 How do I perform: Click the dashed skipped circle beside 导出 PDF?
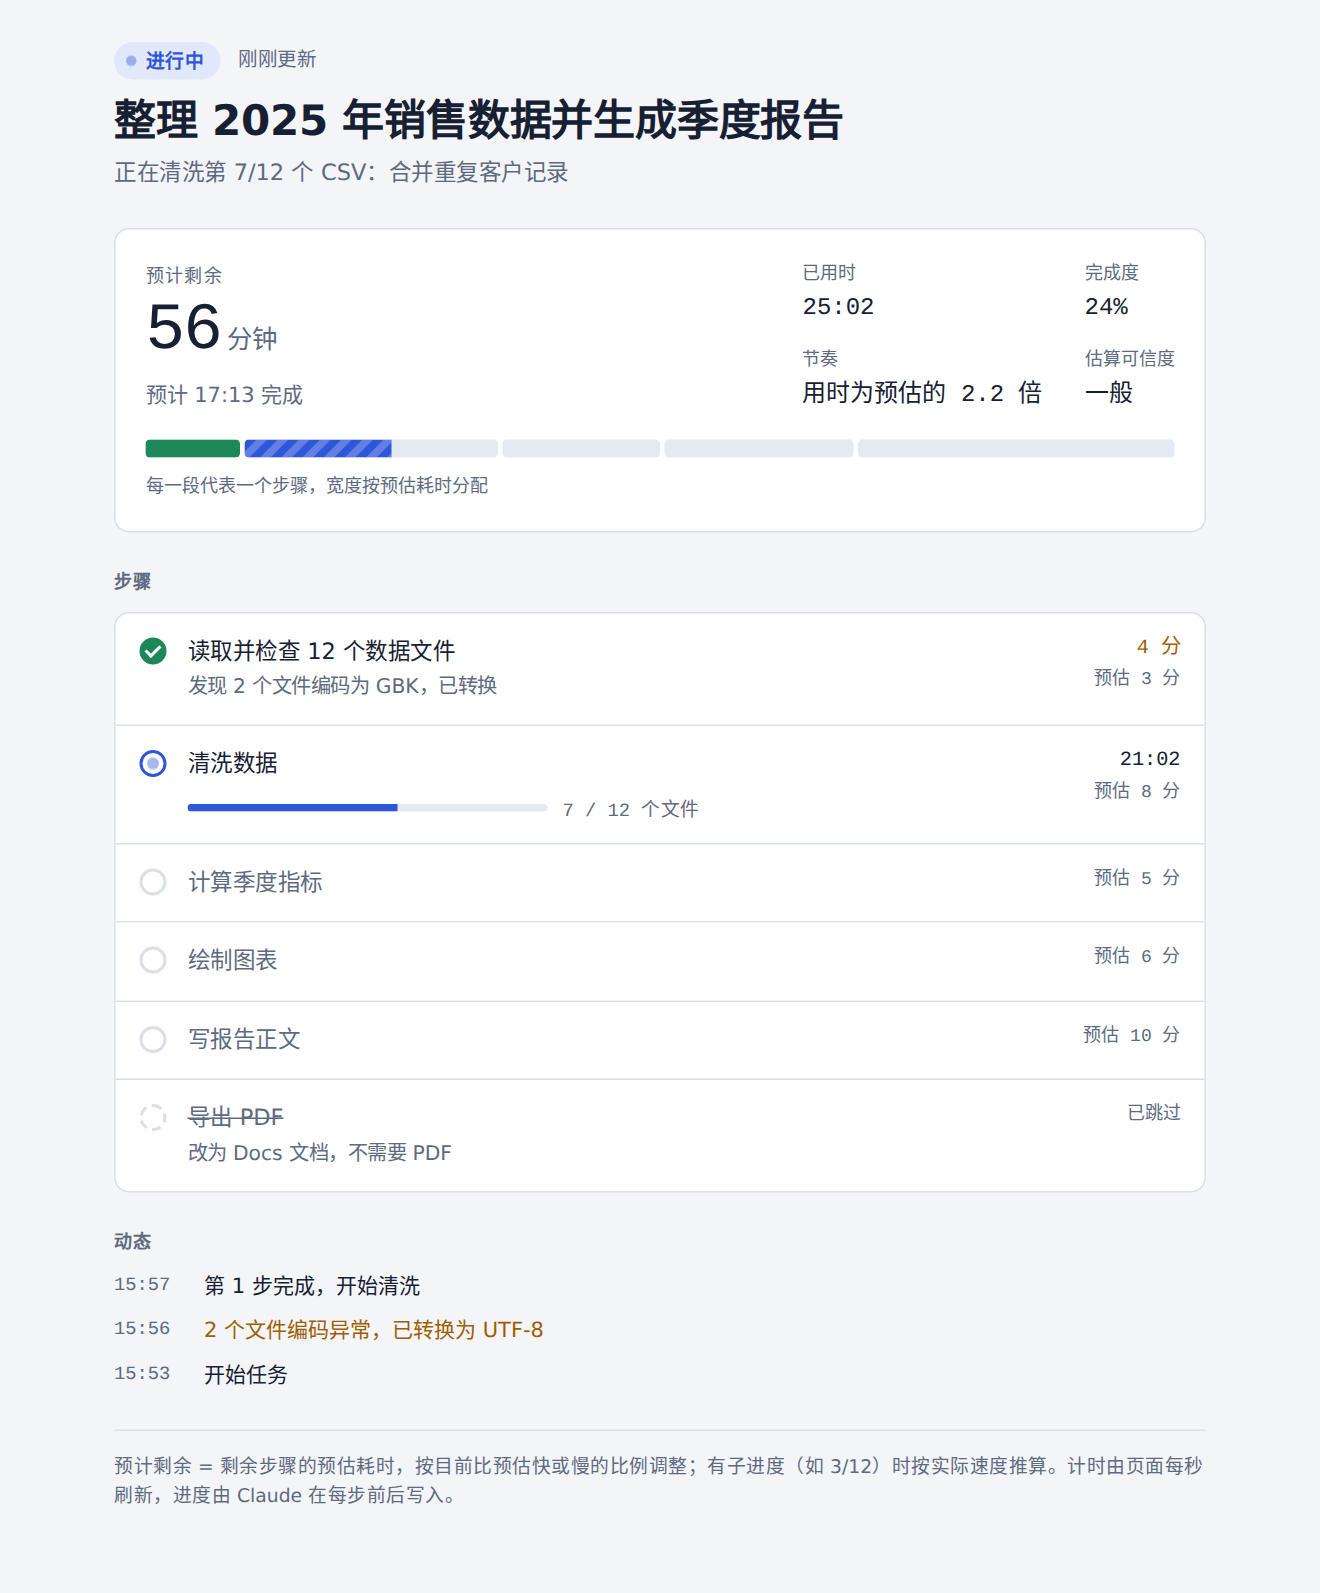(x=153, y=1117)
